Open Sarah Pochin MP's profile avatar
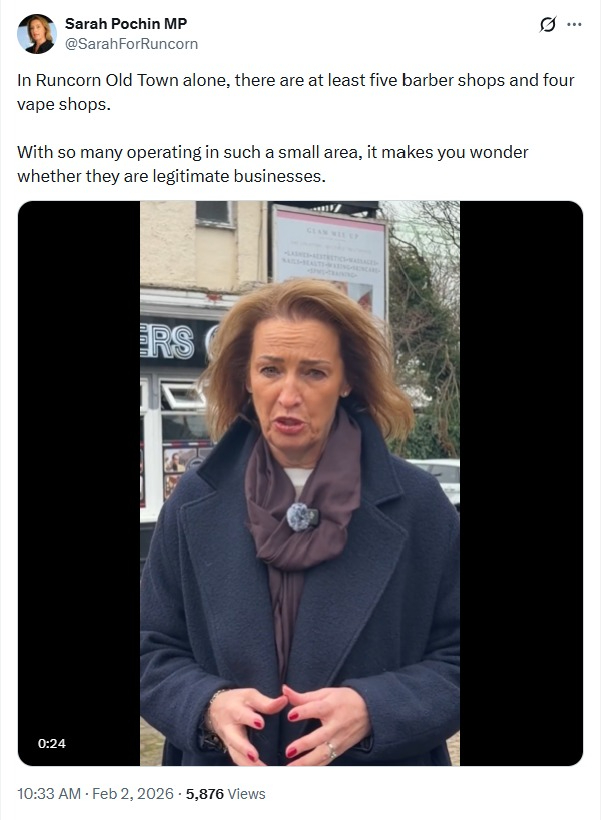 (x=37, y=33)
